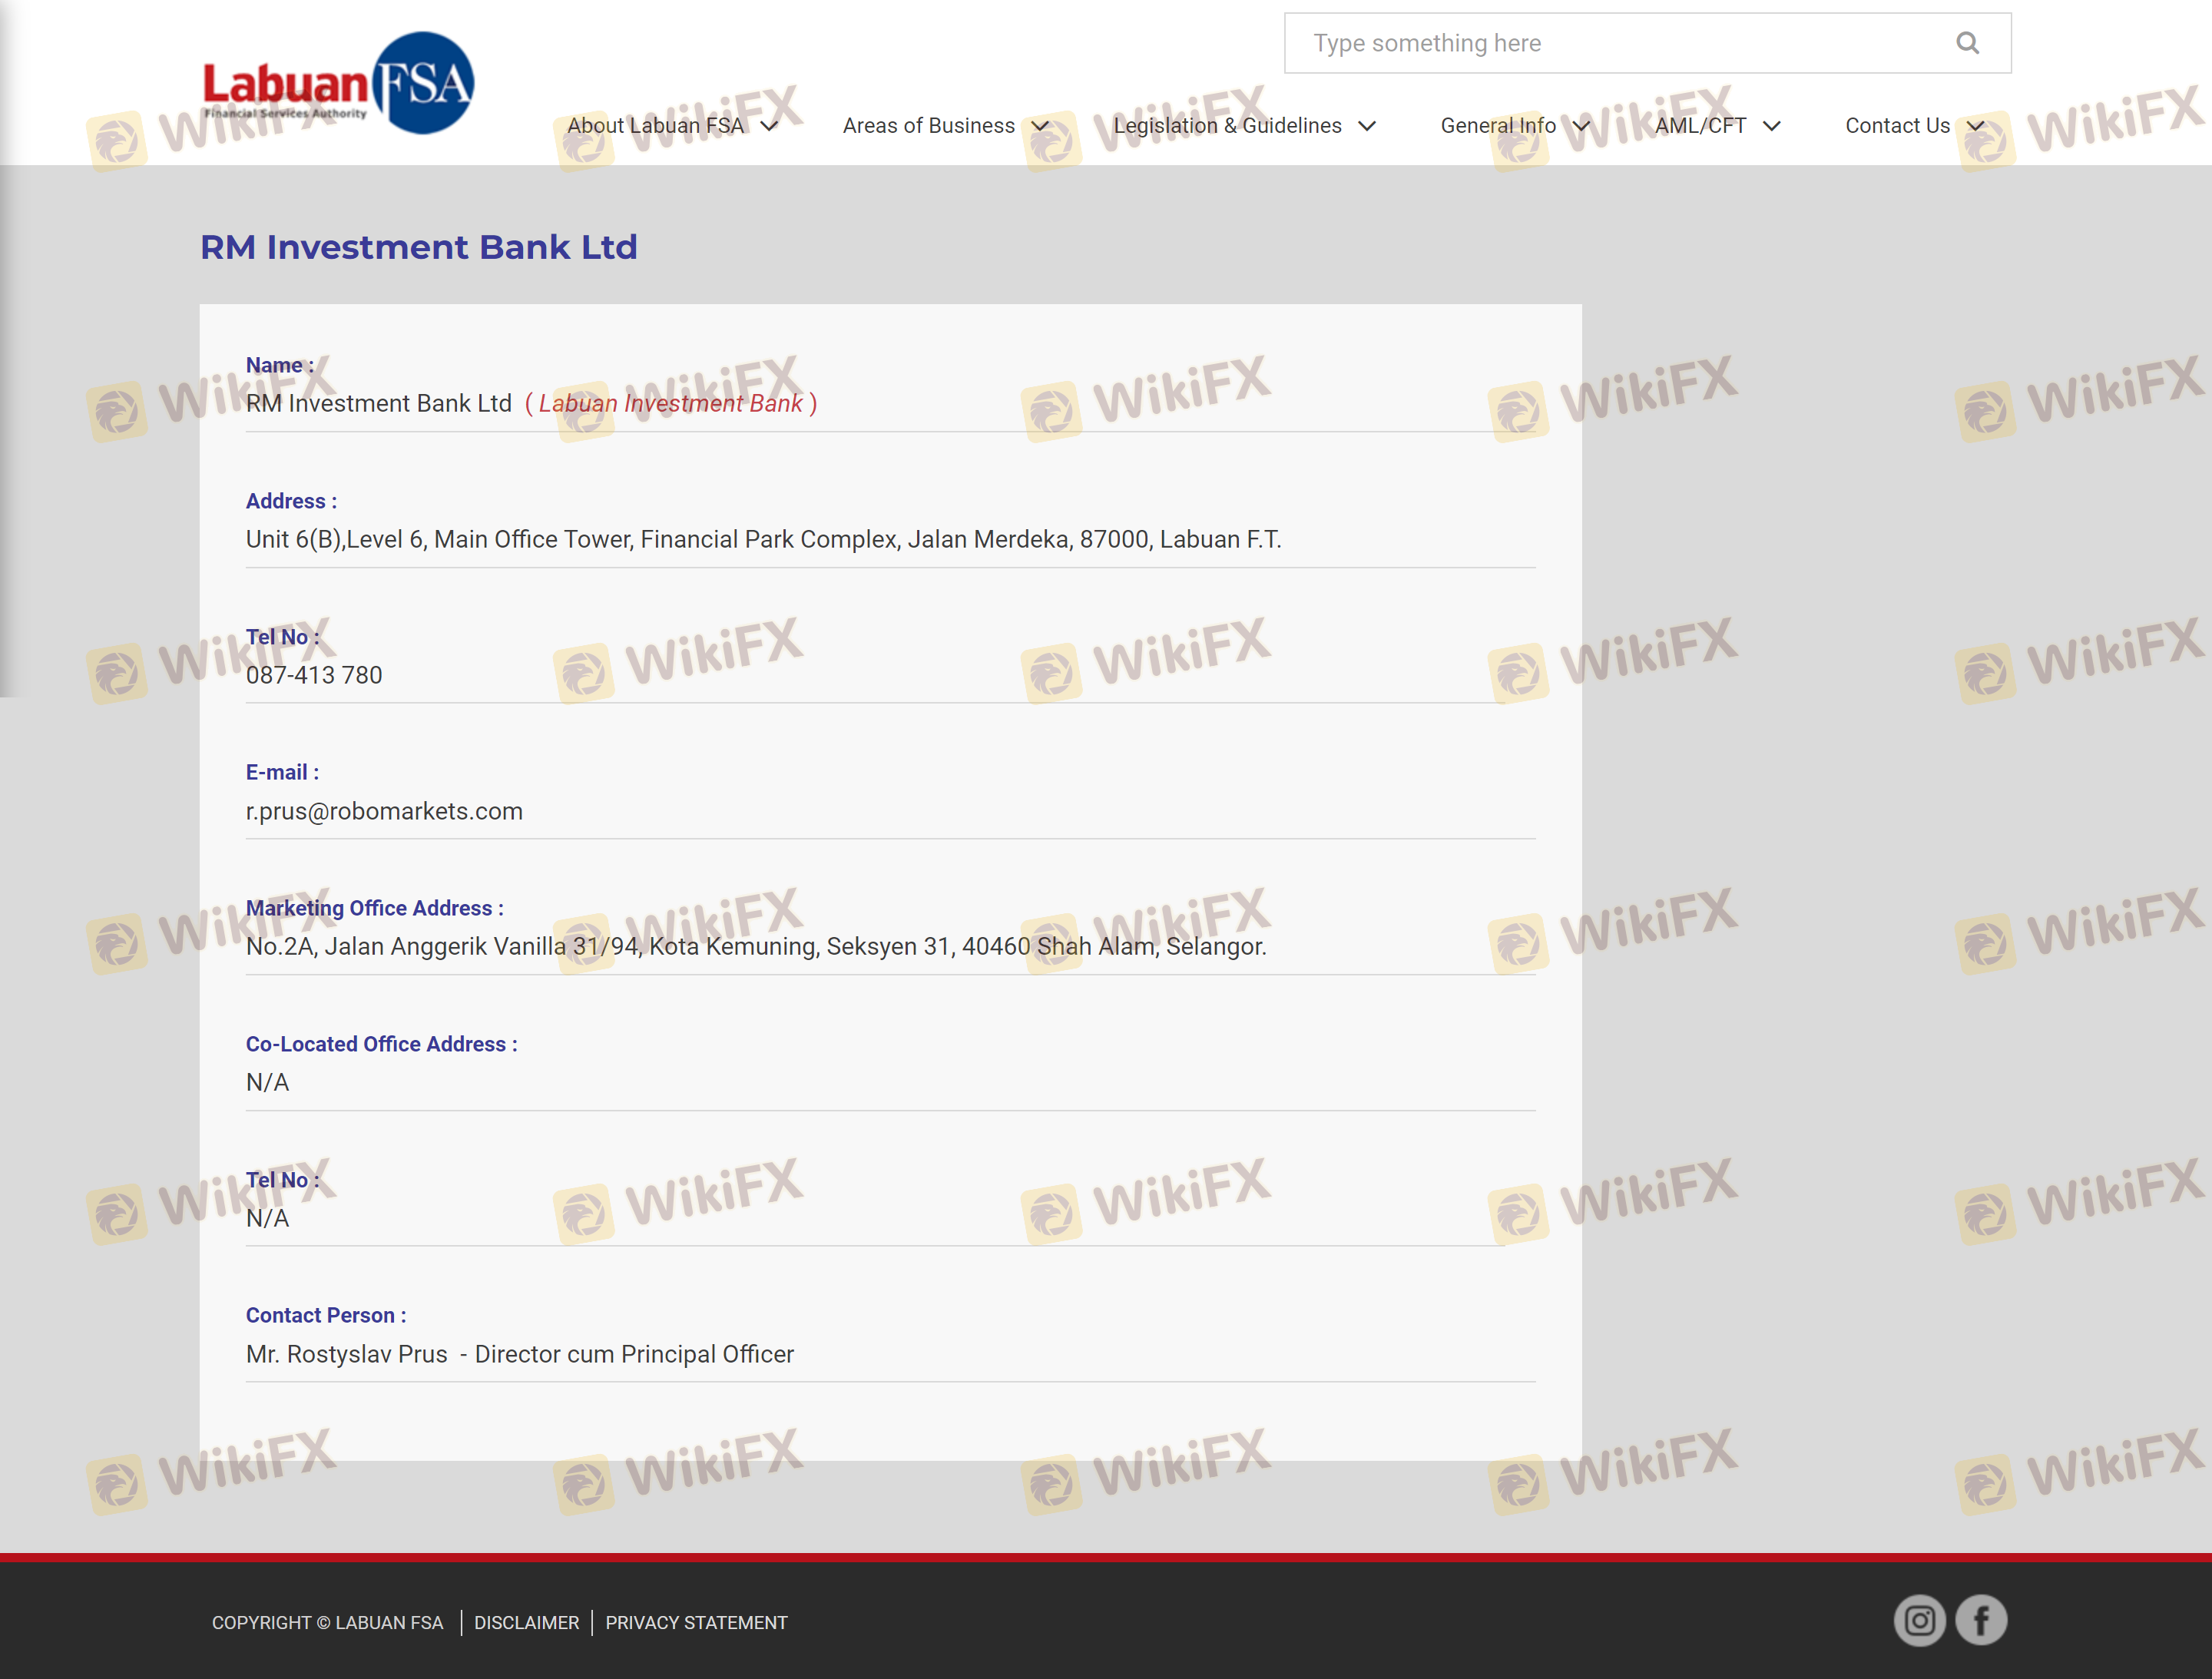Open the Areas of Business menu

(x=928, y=126)
